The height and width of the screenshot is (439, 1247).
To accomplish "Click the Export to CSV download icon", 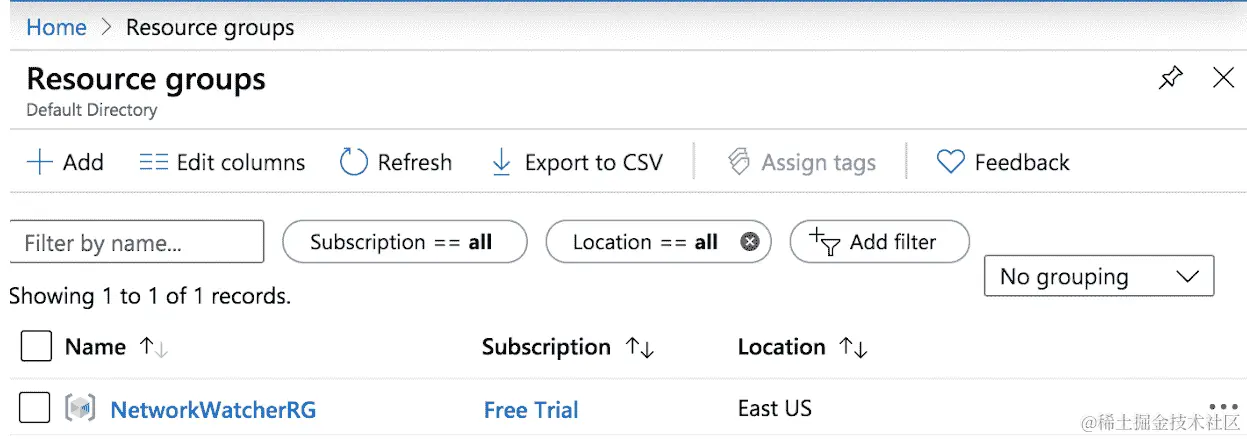I will pos(502,162).
